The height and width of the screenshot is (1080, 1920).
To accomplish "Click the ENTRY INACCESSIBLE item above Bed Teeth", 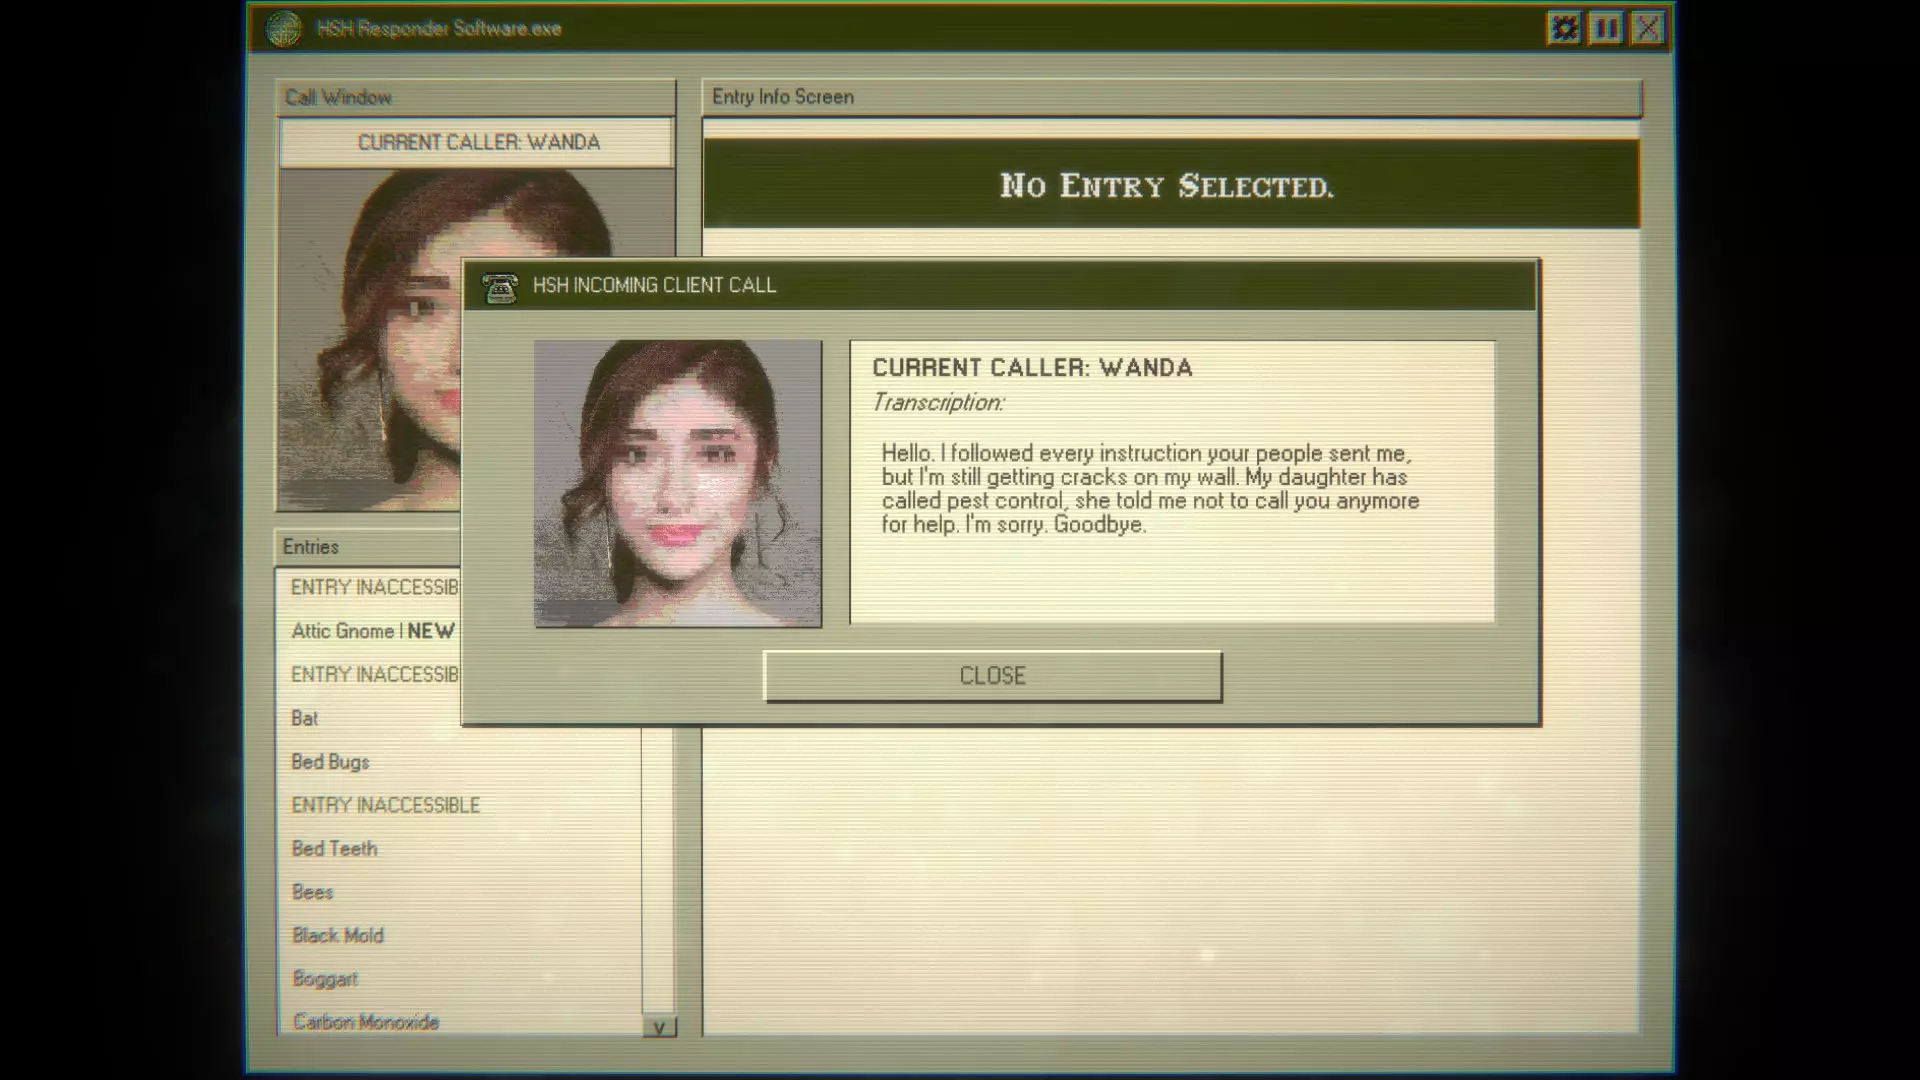I will point(385,805).
